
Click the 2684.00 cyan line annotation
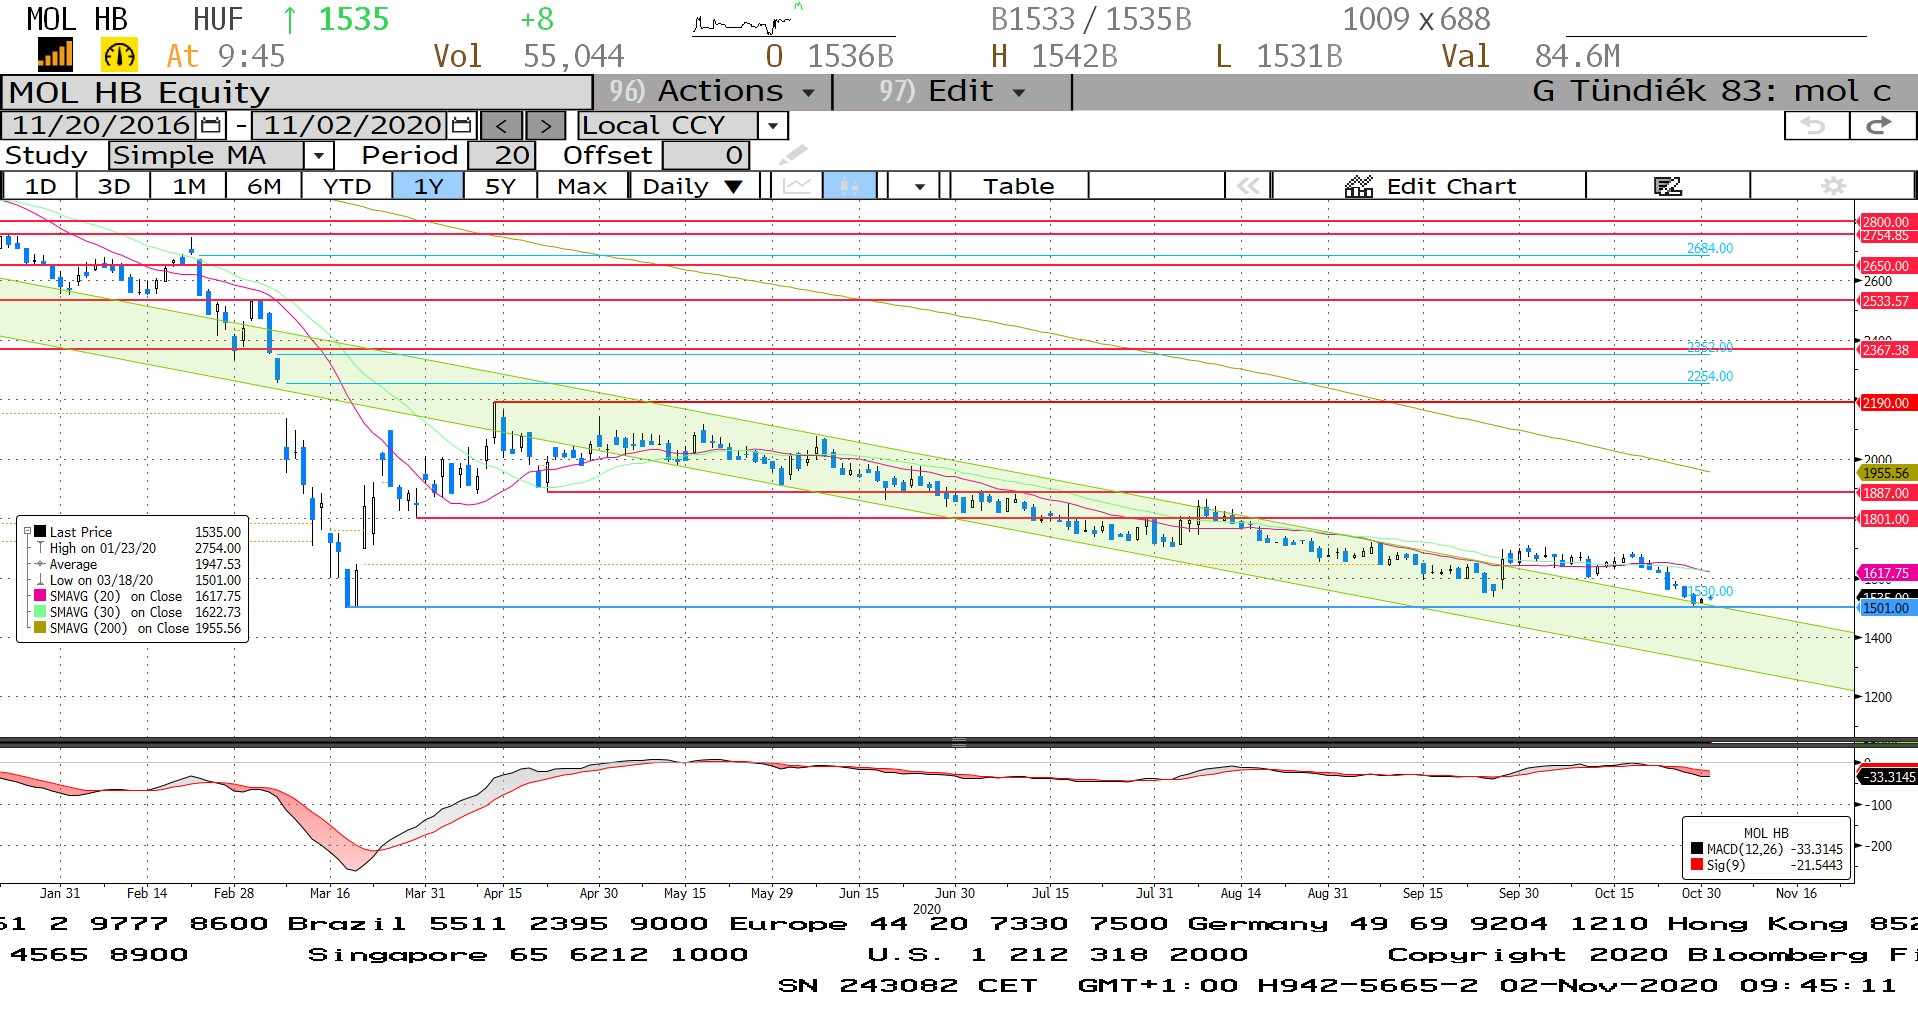(x=1710, y=248)
